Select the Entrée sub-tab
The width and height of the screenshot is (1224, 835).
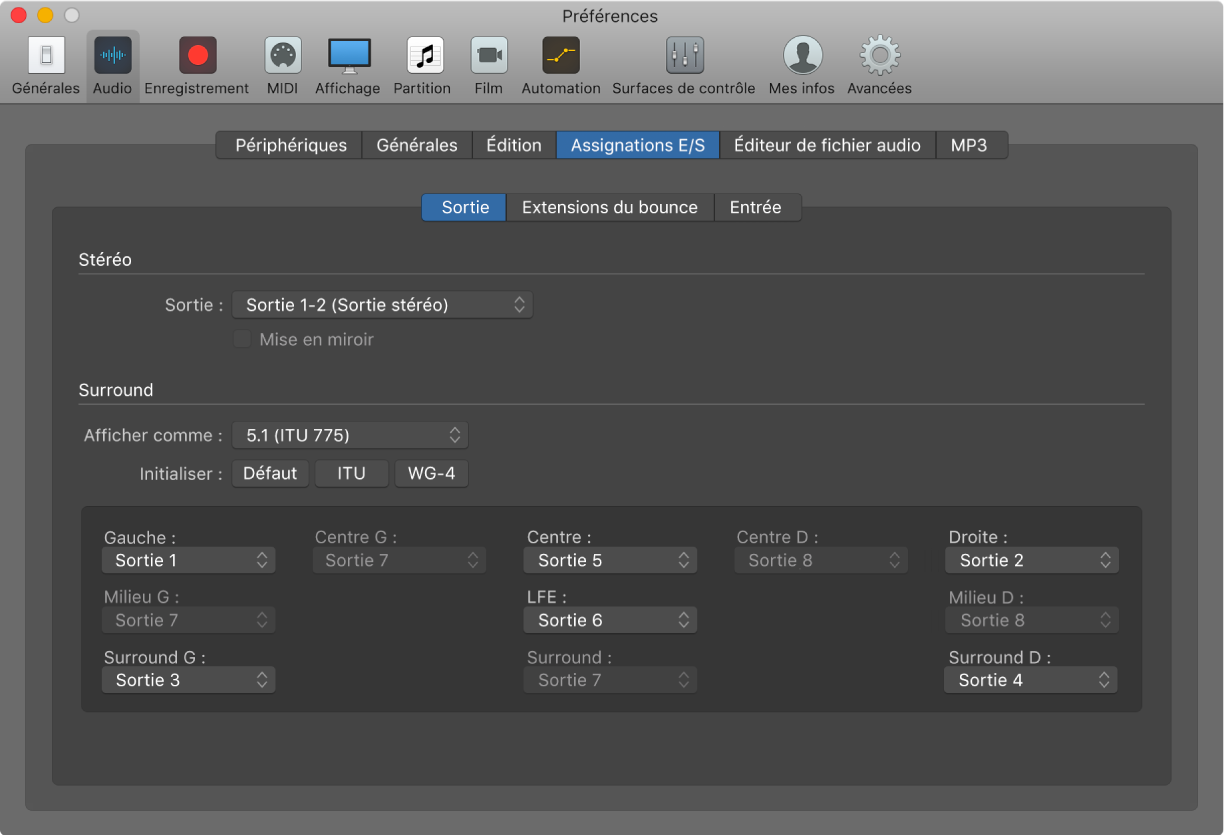(x=755, y=207)
